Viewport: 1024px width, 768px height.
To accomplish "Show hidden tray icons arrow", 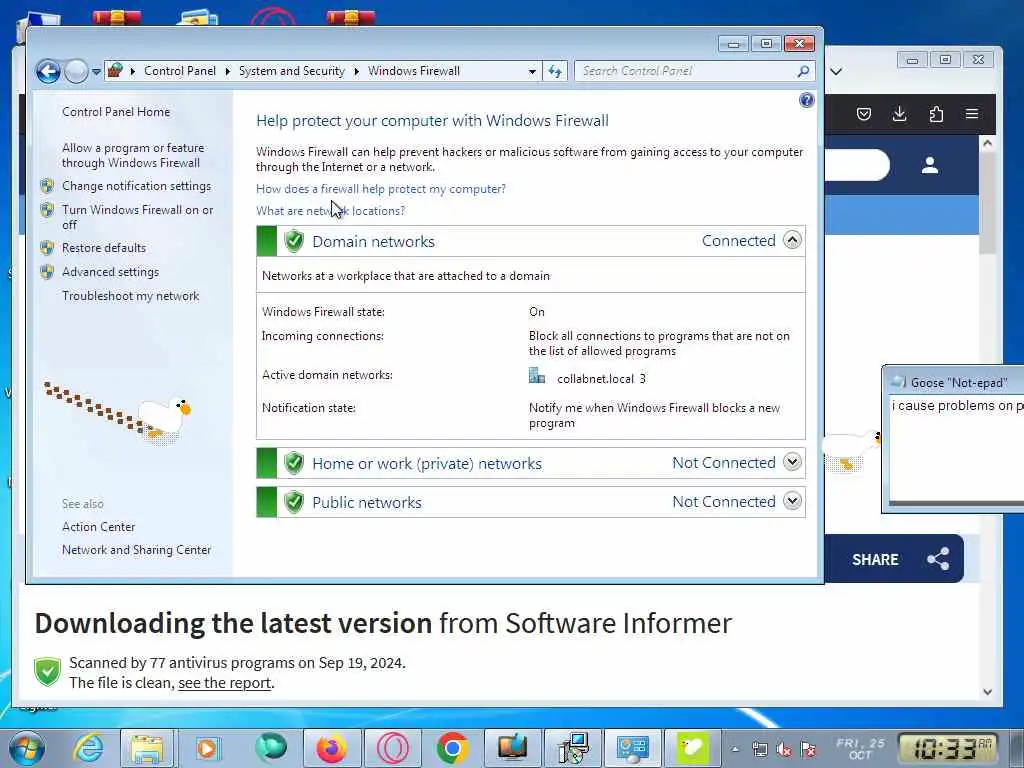I will (x=735, y=750).
